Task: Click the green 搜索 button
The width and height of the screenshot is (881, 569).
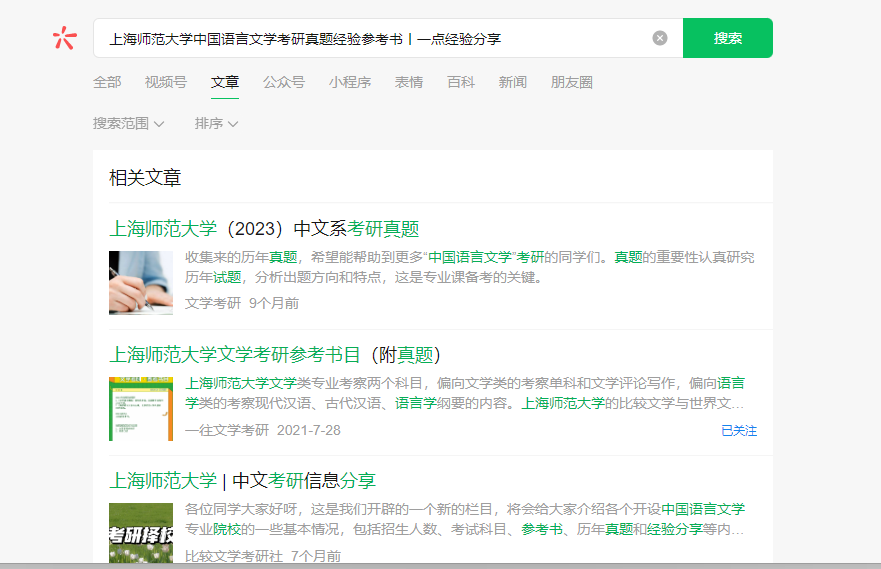Action: [728, 38]
